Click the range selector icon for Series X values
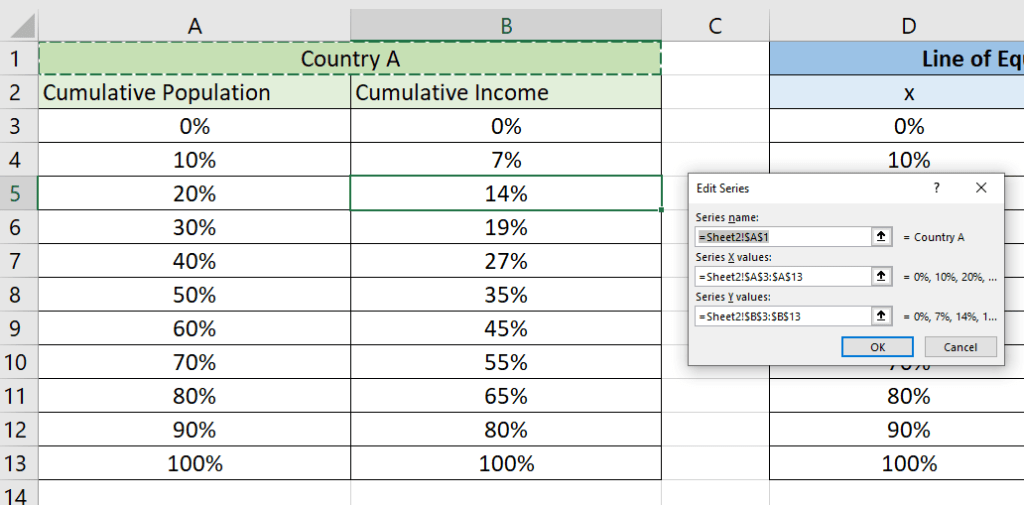This screenshot has width=1024, height=505. (881, 276)
